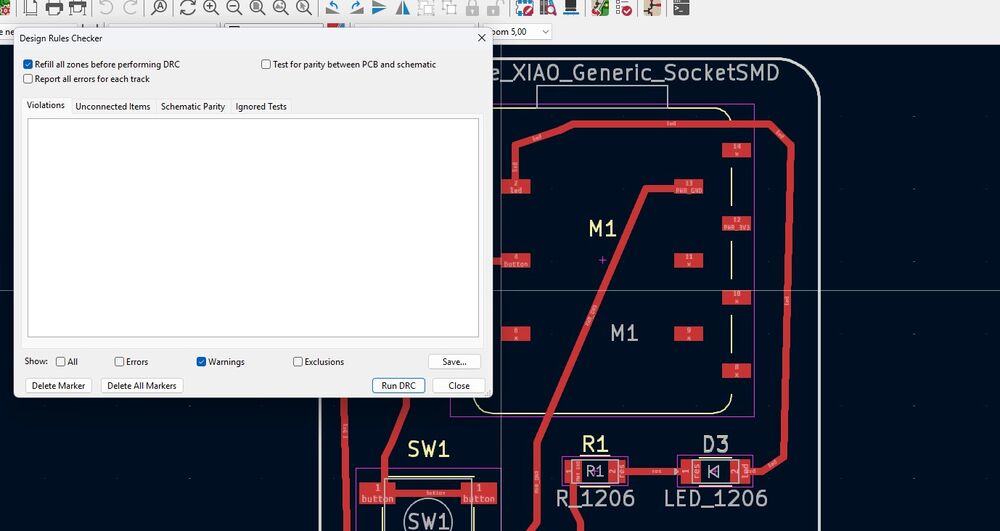Click the New board page icon
This screenshot has height=531, width=1000.
[30, 8]
